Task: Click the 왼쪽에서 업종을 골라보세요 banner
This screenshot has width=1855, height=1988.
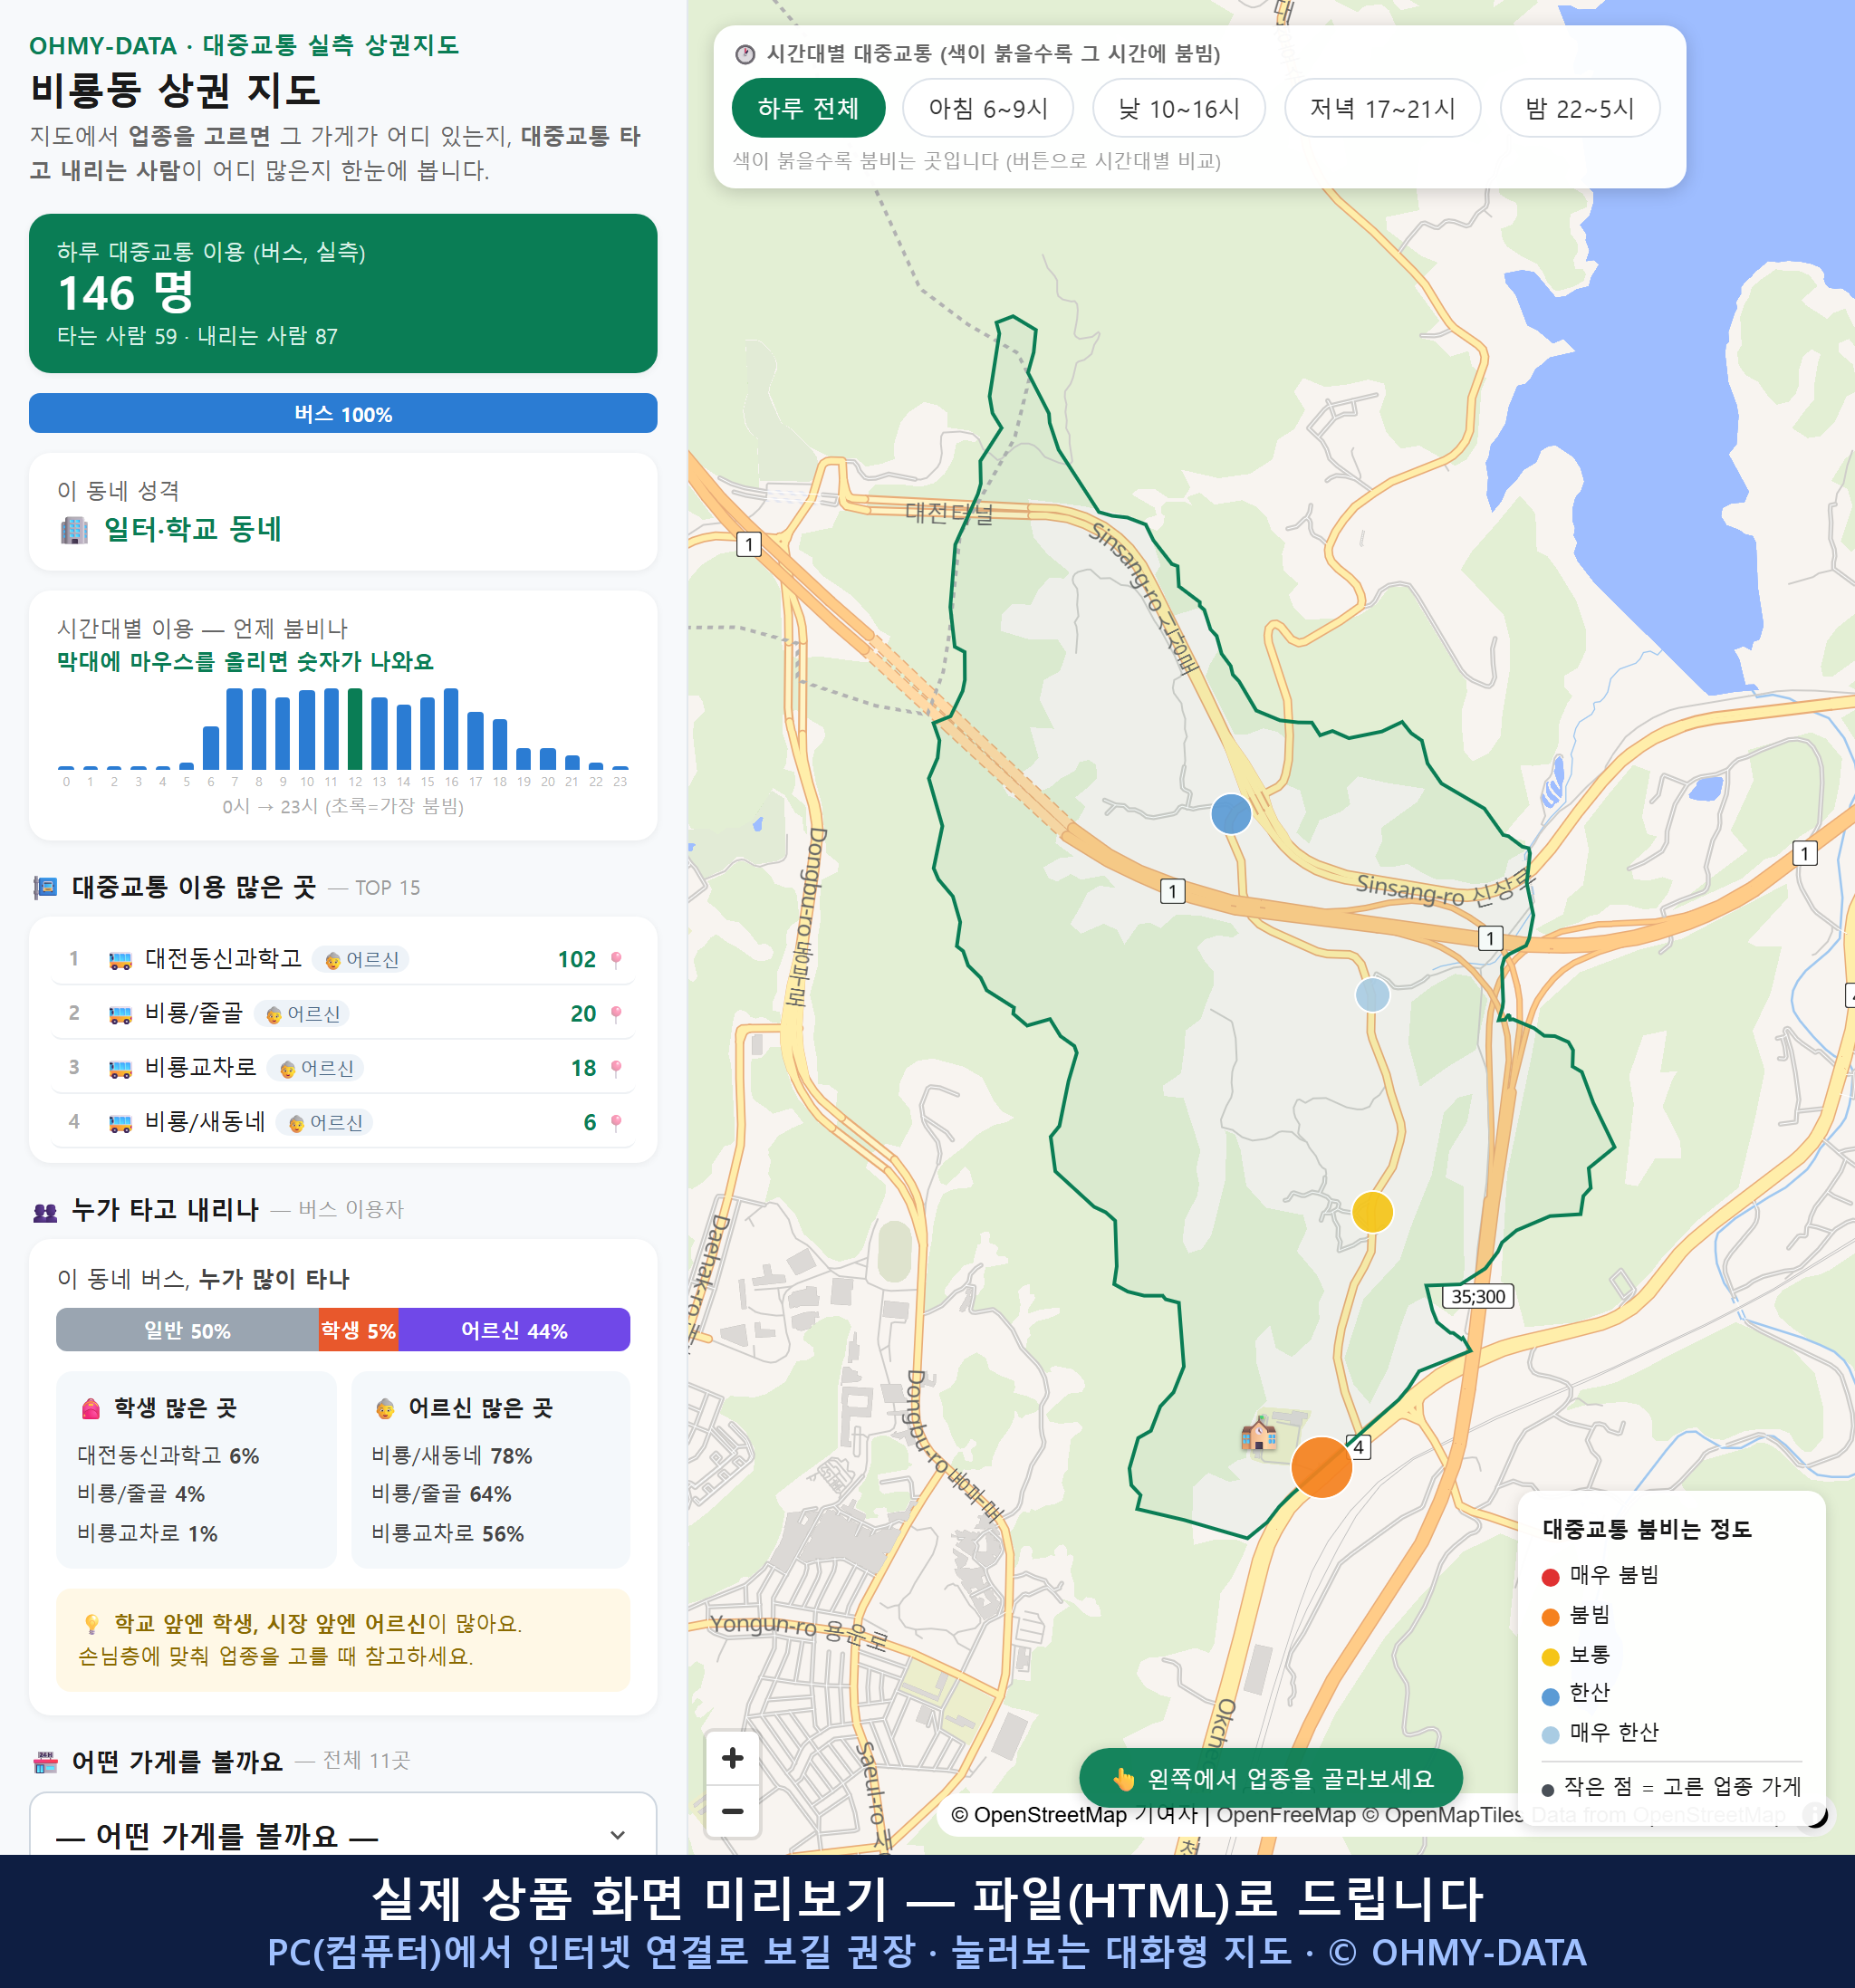Action: [x=1271, y=1778]
